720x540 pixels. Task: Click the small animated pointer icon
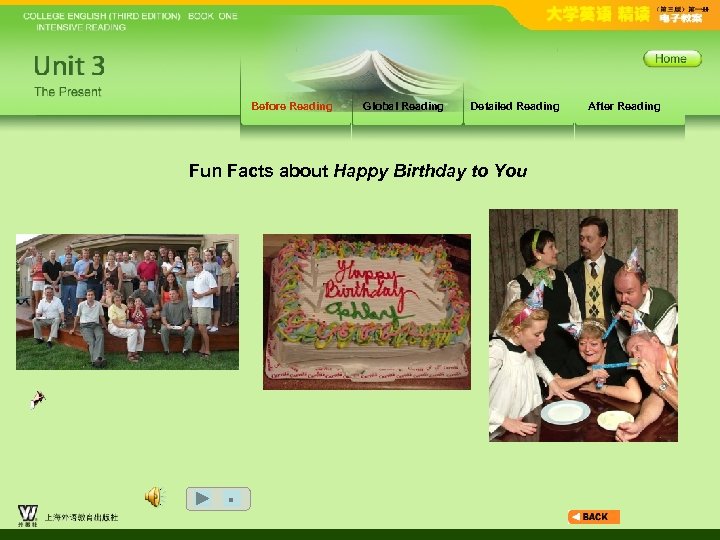(x=38, y=399)
